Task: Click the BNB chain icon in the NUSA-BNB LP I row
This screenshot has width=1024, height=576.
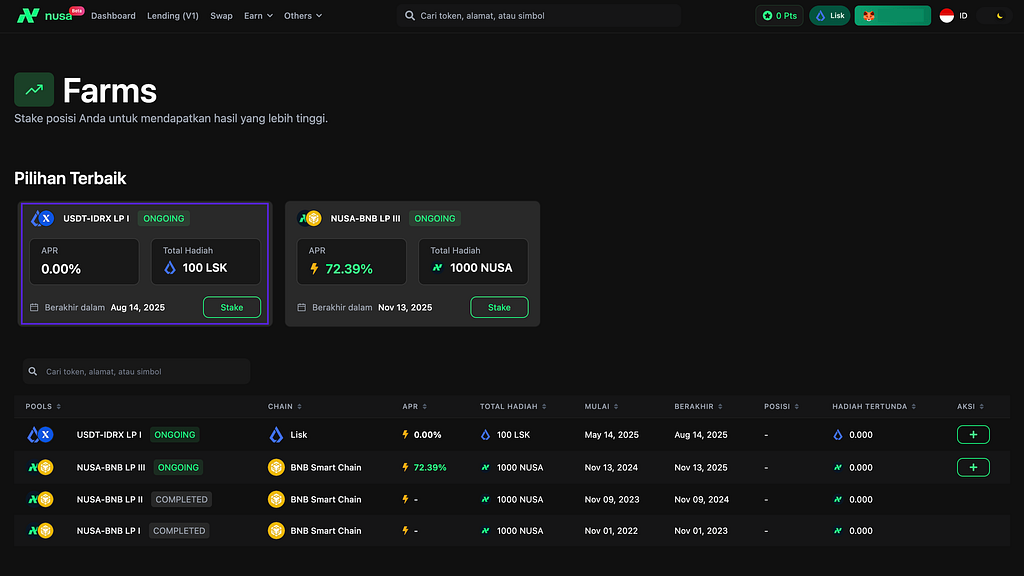Action: [276, 530]
